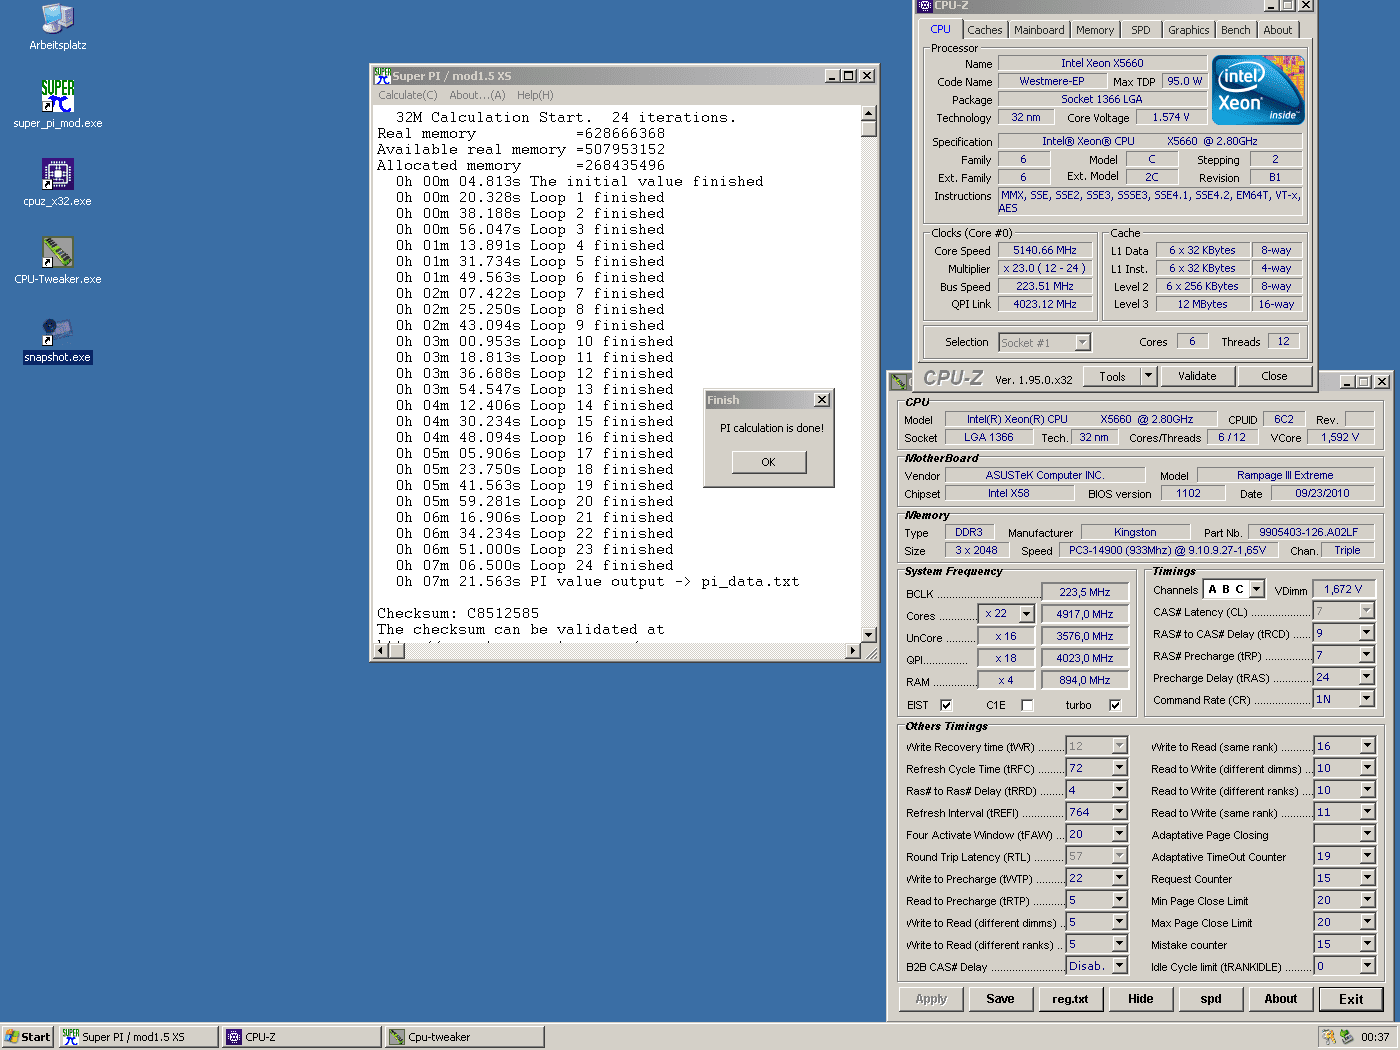Switch to the SPD tab in CPU-Z
The height and width of the screenshot is (1050, 1400).
coord(1140,30)
